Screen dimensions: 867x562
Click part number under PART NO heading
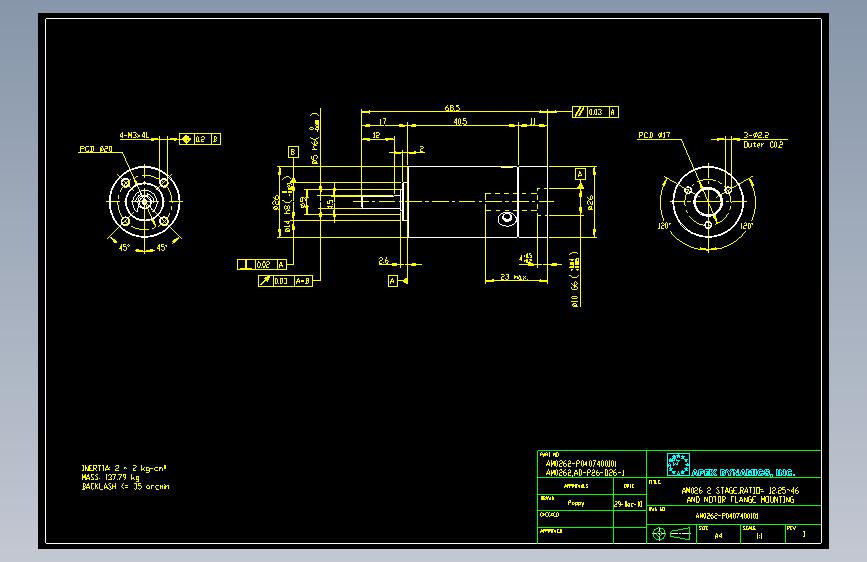[x=581, y=464]
